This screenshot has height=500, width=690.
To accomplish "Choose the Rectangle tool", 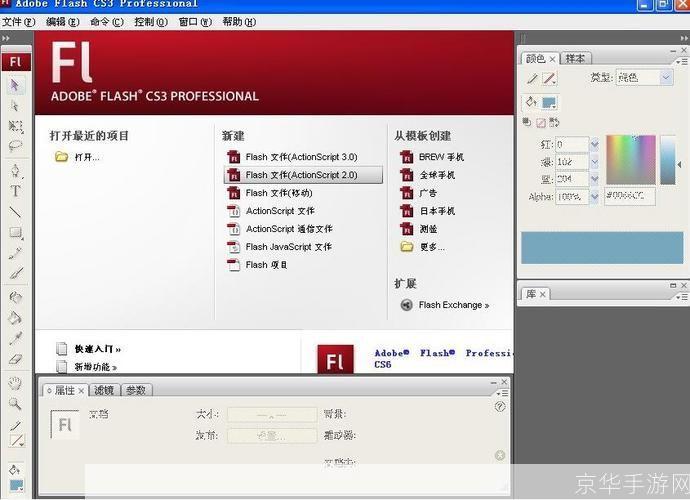I will coord(16,232).
